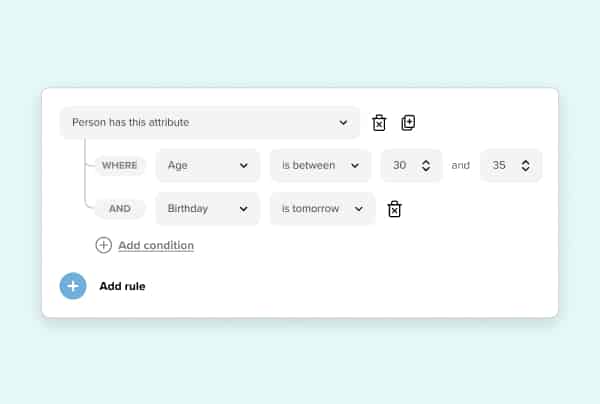Open the Birthday attribute dropdown
Image resolution: width=600 pixels, height=404 pixels.
tap(207, 209)
